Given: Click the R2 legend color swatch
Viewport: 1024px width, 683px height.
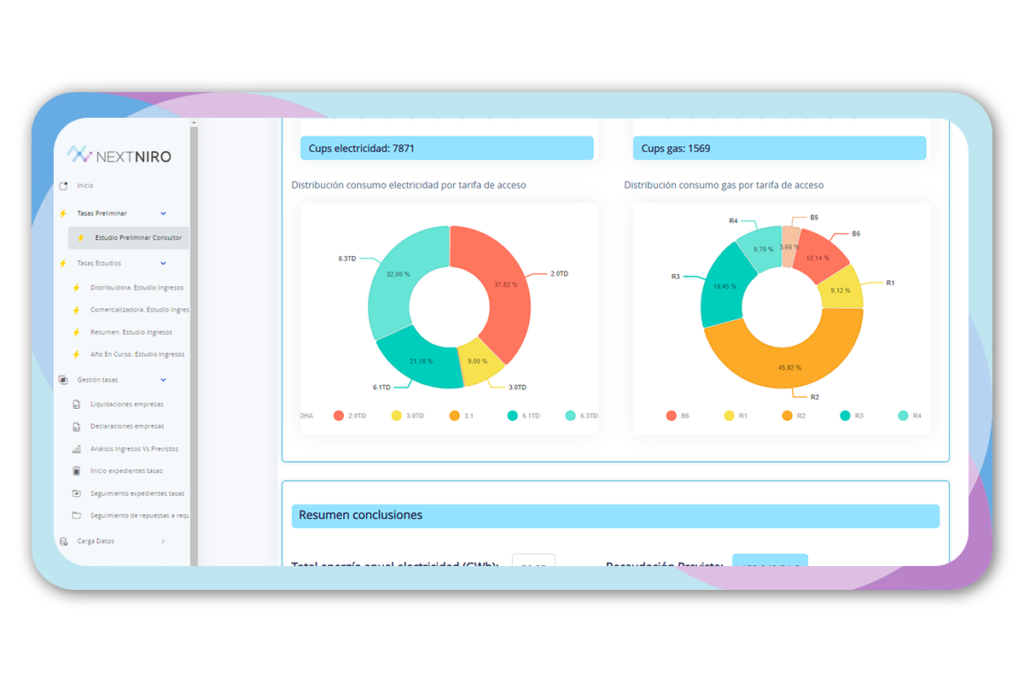Looking at the screenshot, I should click(x=787, y=416).
